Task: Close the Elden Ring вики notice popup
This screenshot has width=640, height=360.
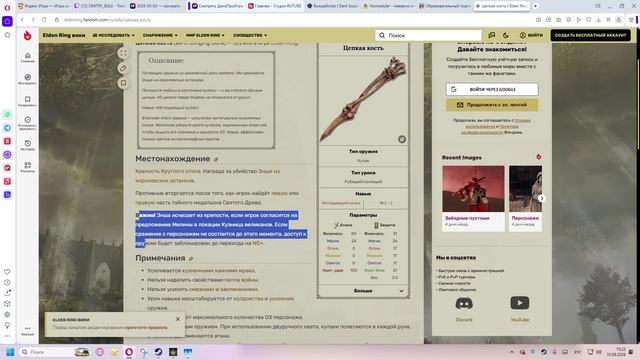Action: (x=178, y=319)
